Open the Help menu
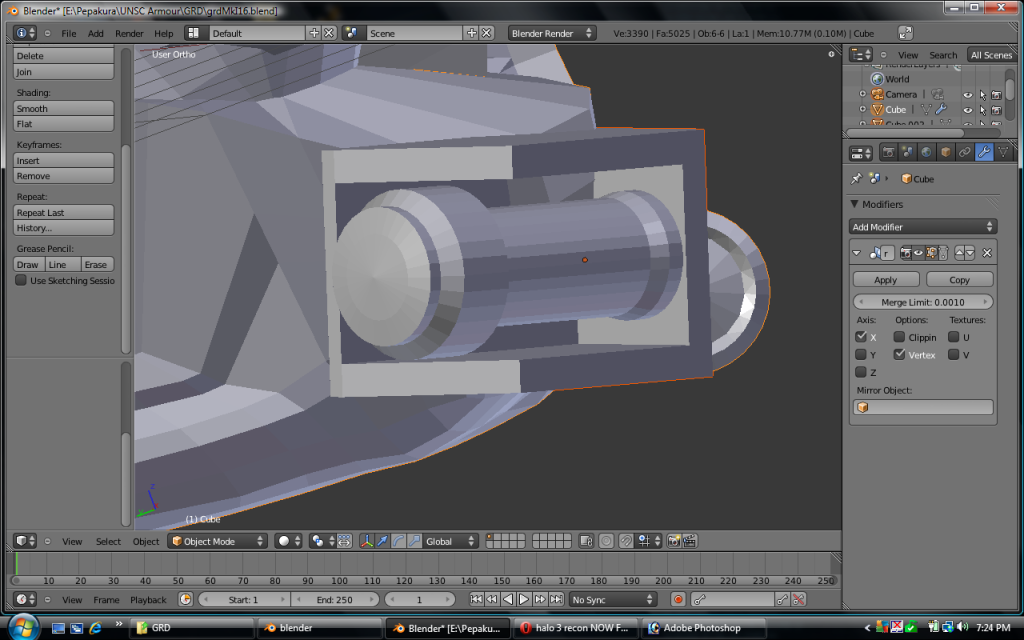The width and height of the screenshot is (1024, 640). click(x=163, y=33)
